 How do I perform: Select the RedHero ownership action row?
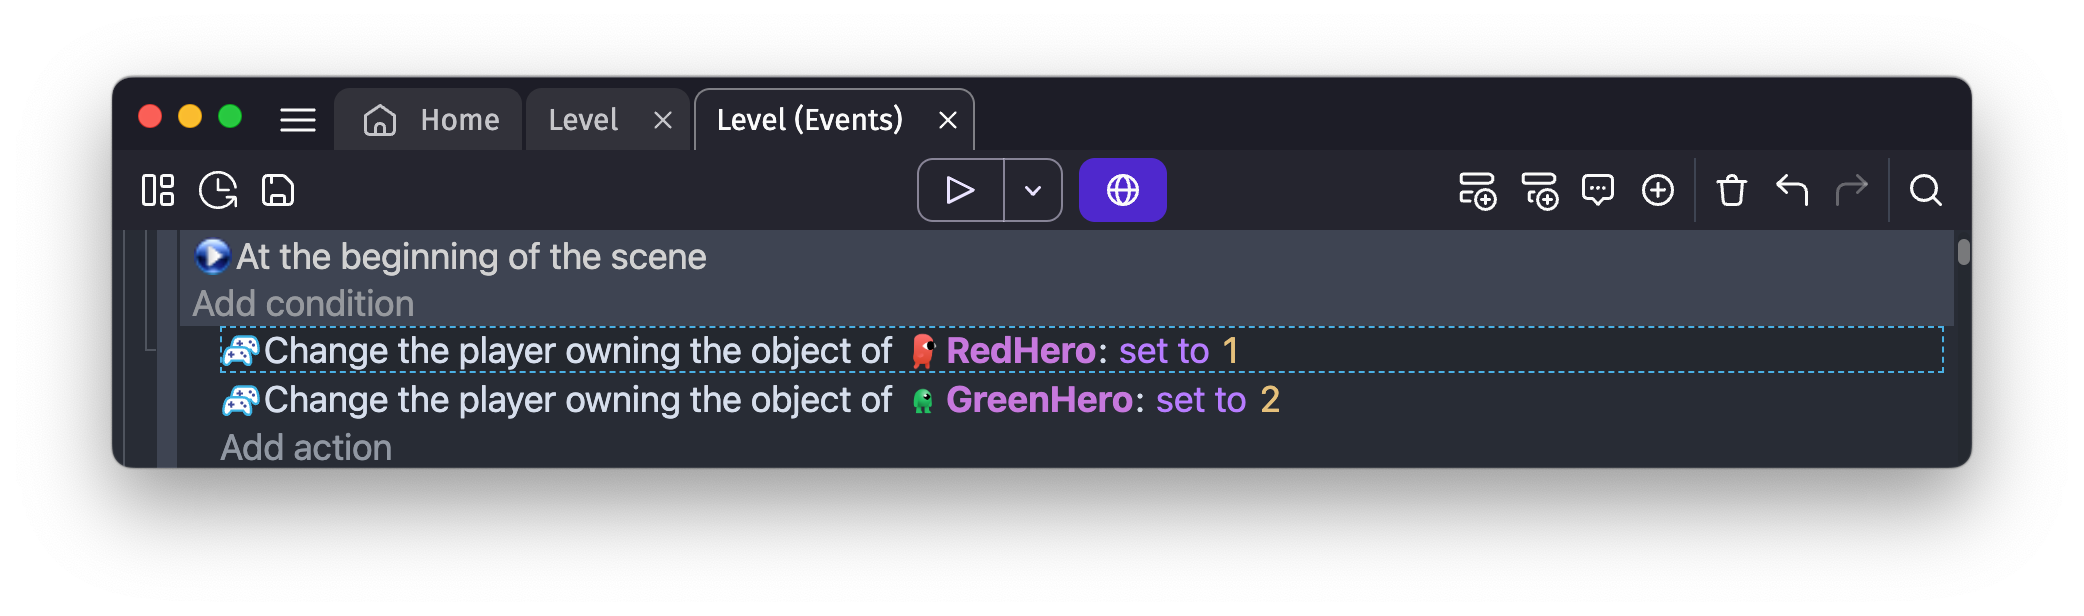[700, 351]
